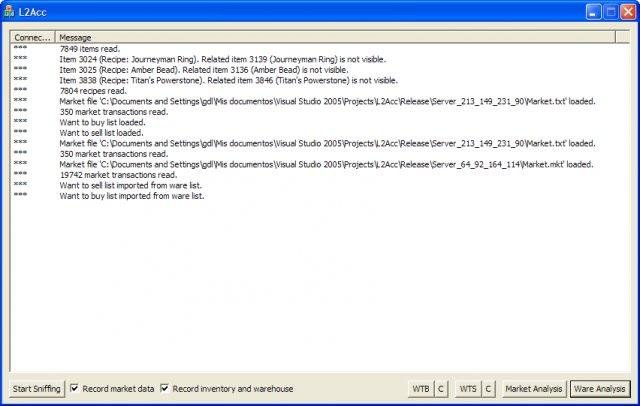Click the Start Sniffing button
This screenshot has height=406, width=640.
click(x=37, y=388)
